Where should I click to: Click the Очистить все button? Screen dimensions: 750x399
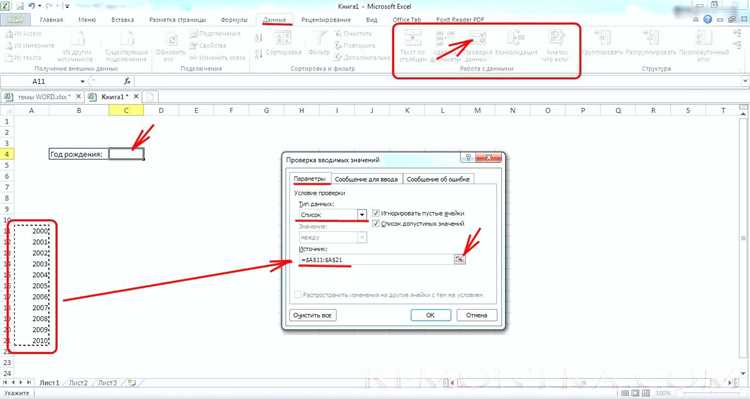click(x=313, y=315)
